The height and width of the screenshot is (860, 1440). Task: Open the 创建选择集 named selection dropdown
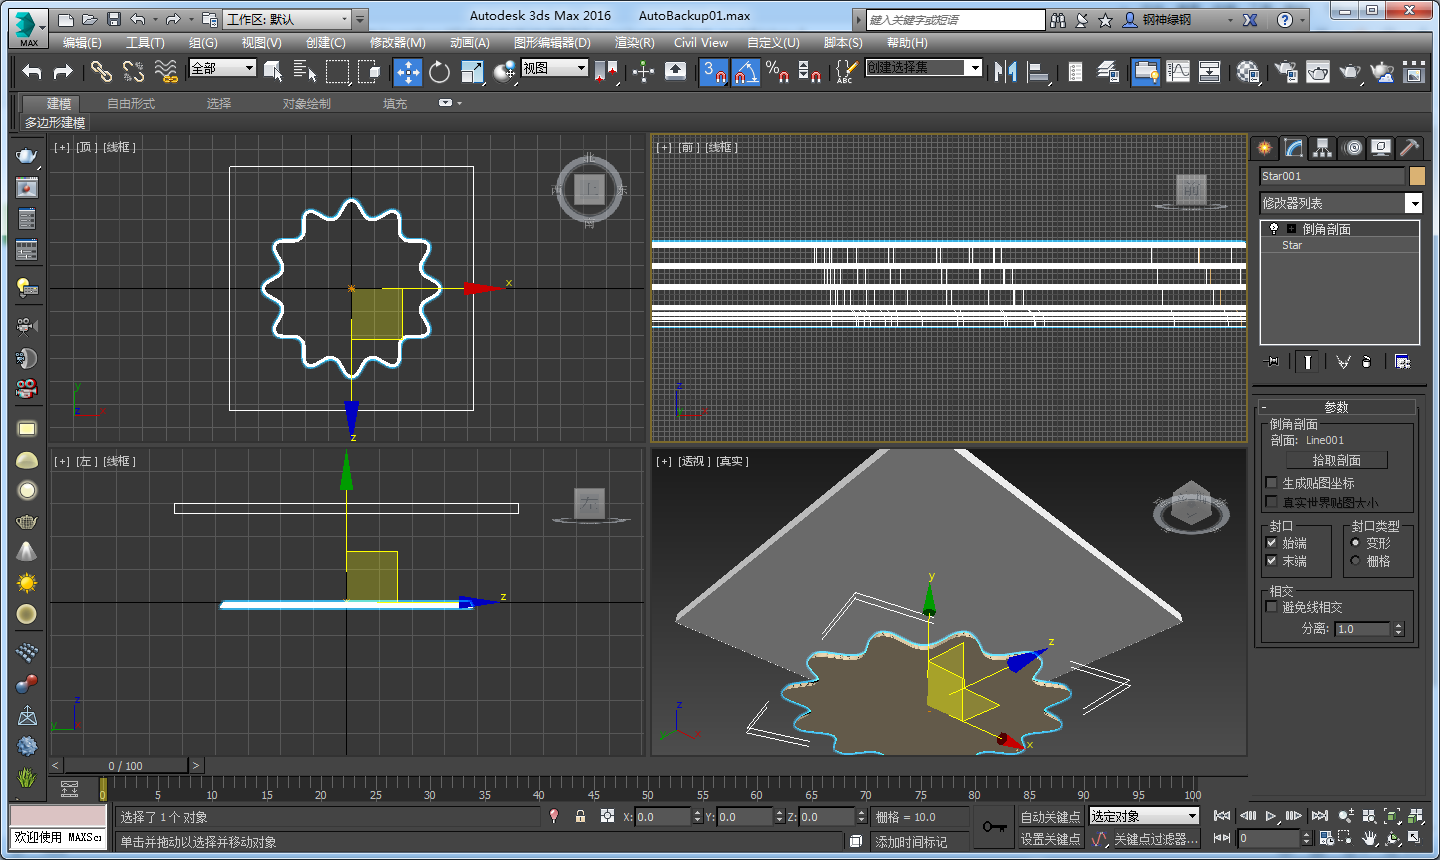pos(925,67)
